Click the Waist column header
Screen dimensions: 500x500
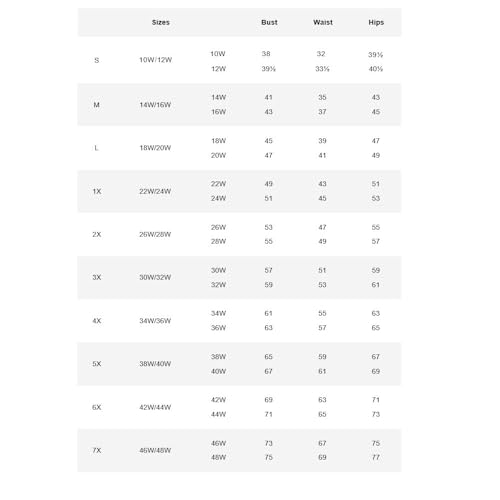323,22
